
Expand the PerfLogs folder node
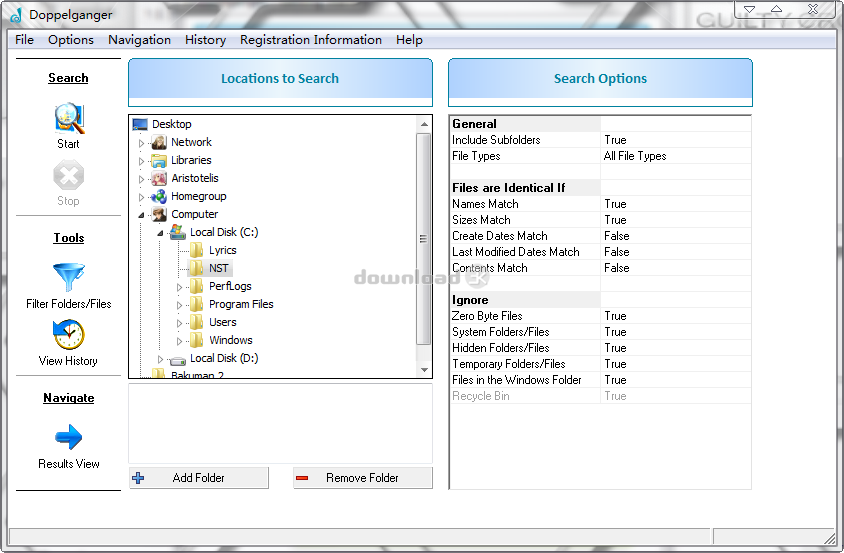179,287
